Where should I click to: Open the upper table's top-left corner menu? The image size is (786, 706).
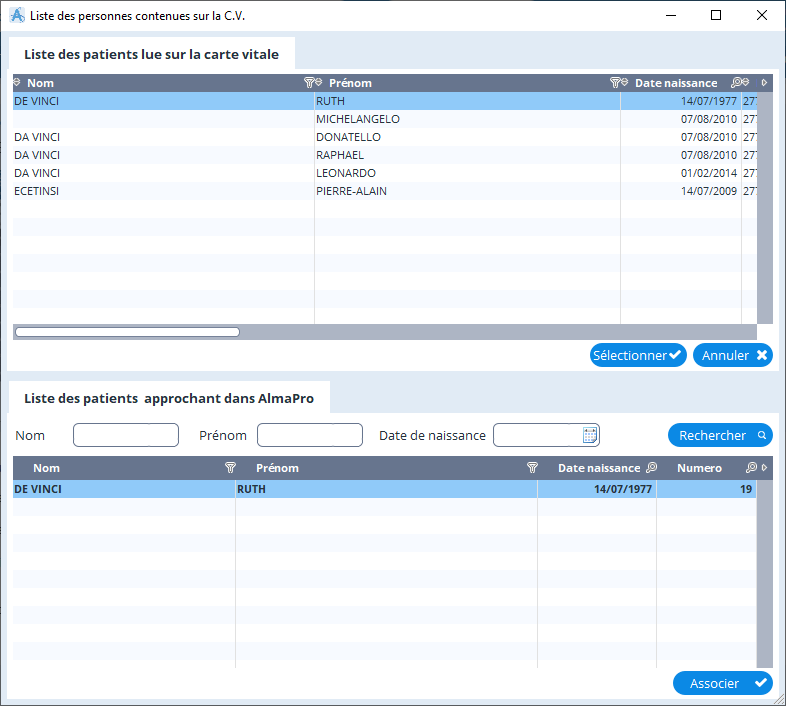click(17, 83)
